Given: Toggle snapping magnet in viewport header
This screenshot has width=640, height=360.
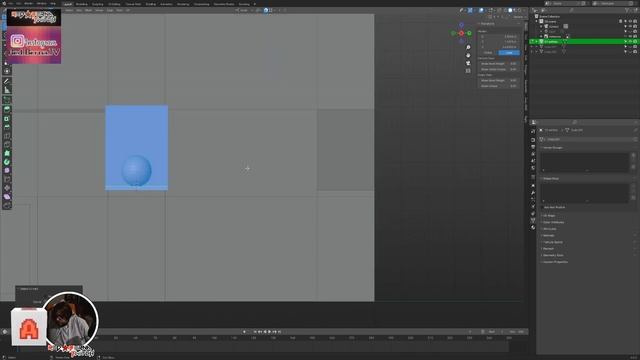Looking at the screenshot, I should pyautogui.click(x=266, y=10).
